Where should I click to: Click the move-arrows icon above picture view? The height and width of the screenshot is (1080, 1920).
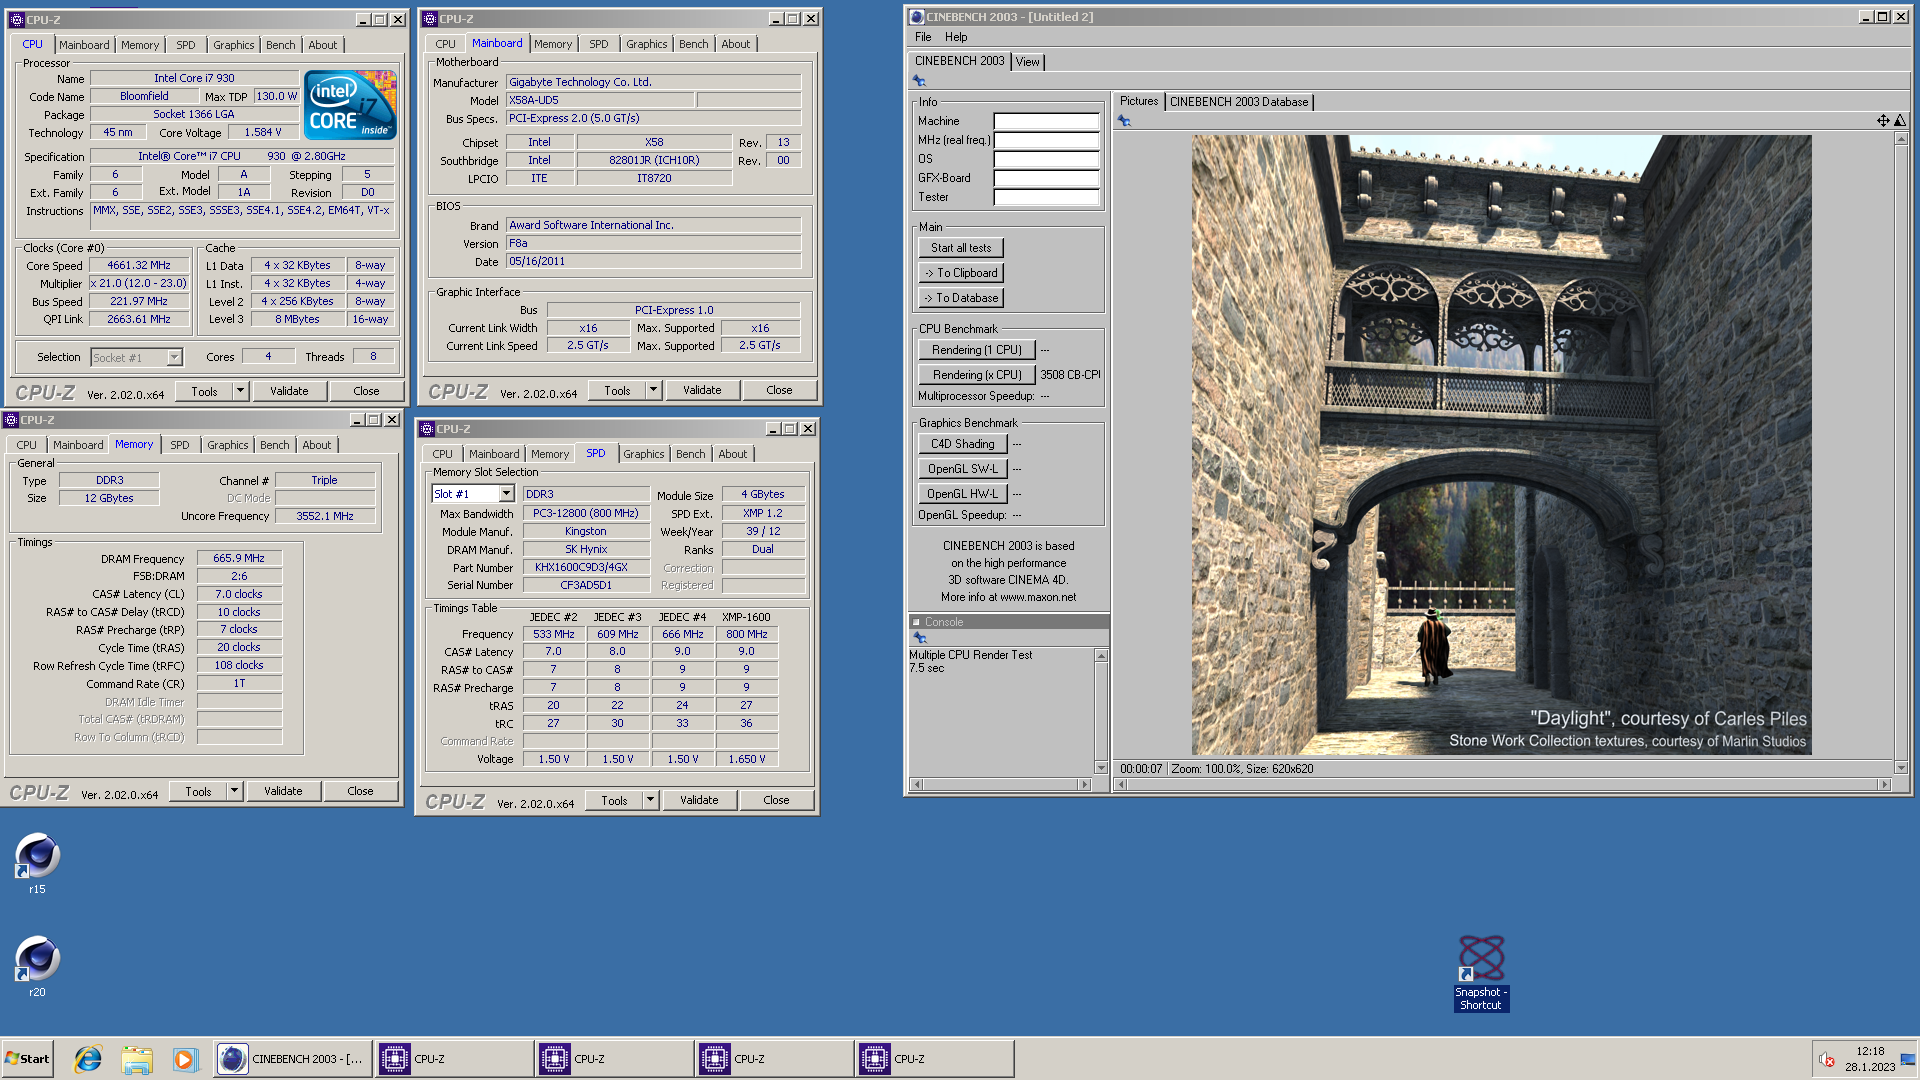tap(1883, 121)
